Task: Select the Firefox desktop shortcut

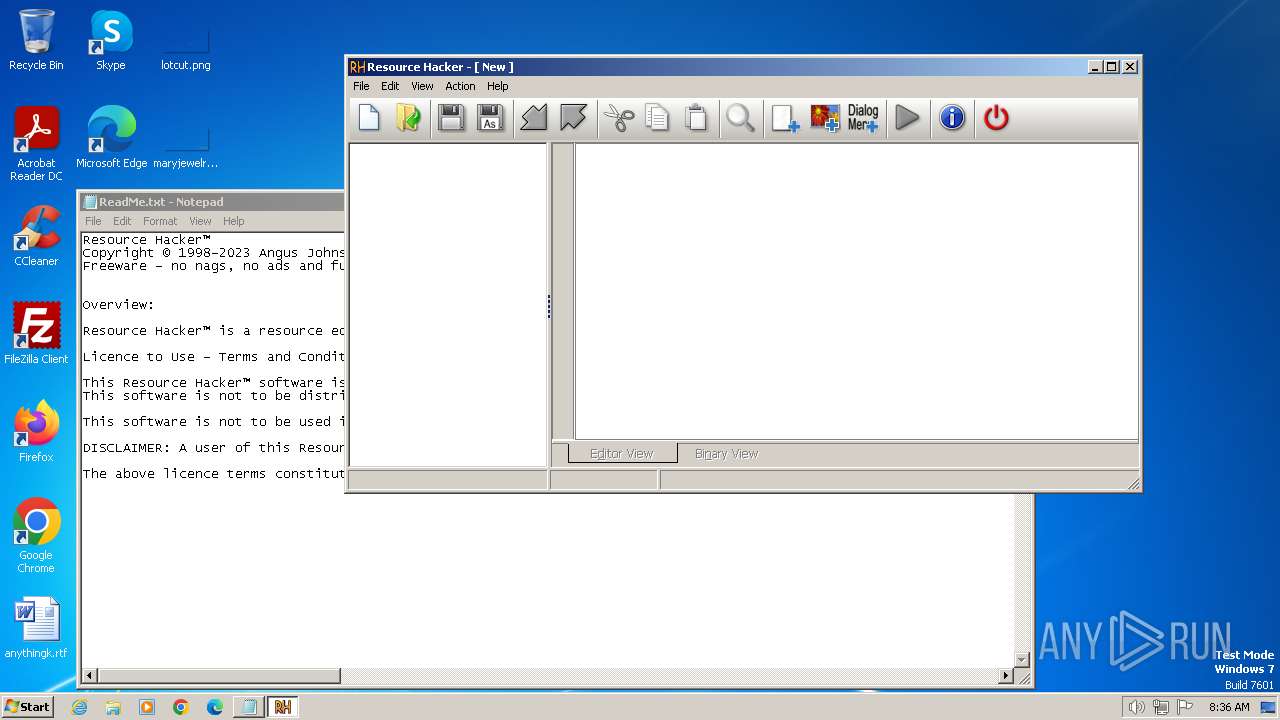Action: tap(36, 432)
